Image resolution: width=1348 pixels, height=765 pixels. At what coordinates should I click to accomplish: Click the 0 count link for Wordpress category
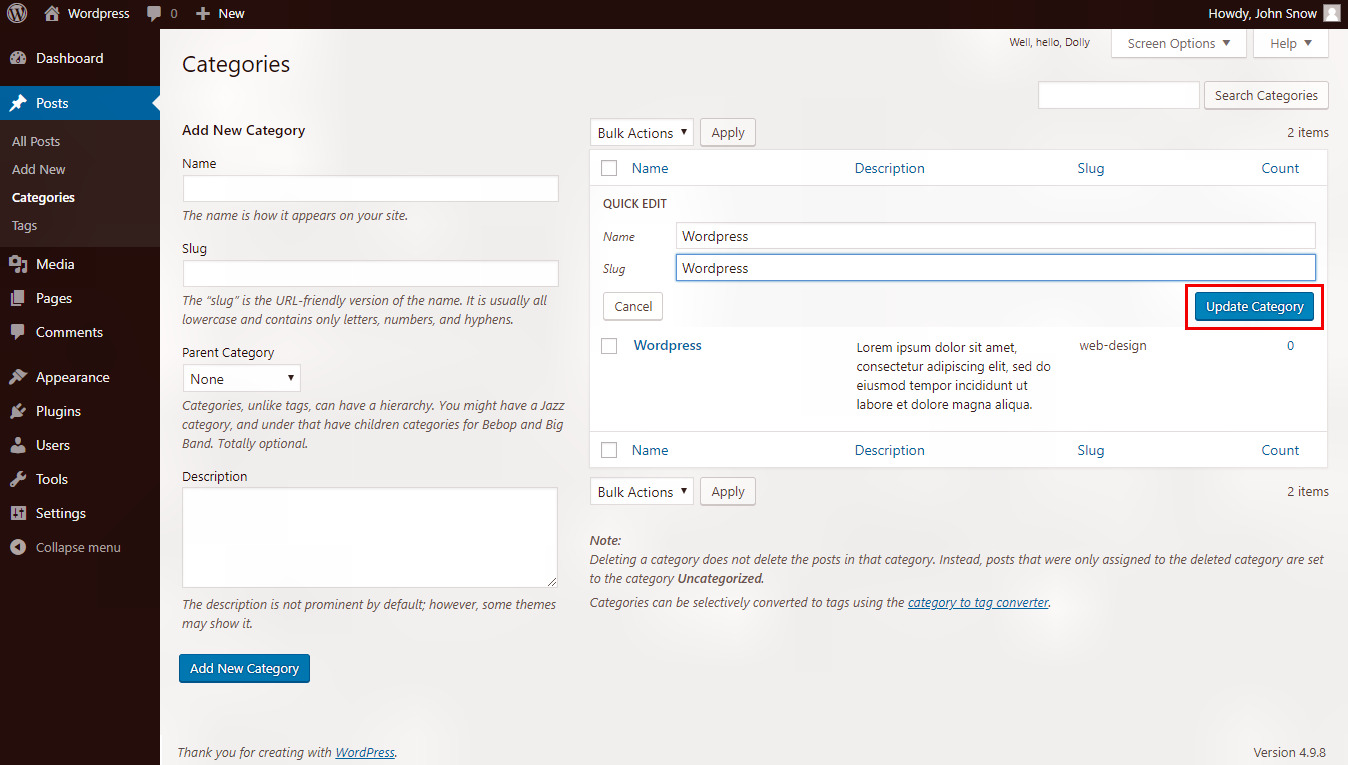(x=1290, y=345)
